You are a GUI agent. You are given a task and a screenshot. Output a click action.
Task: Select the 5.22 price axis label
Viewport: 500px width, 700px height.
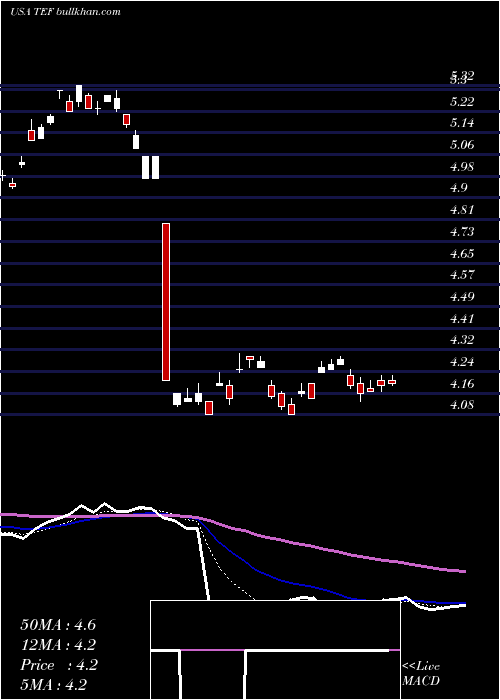click(462, 102)
